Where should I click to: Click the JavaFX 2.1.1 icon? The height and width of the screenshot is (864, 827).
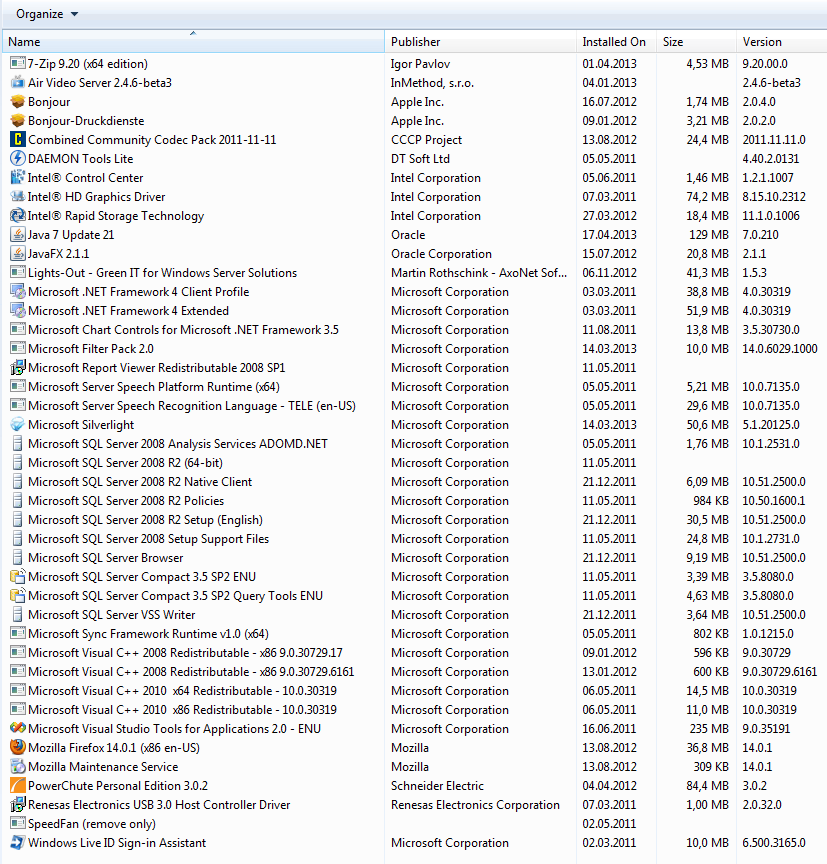coord(18,253)
